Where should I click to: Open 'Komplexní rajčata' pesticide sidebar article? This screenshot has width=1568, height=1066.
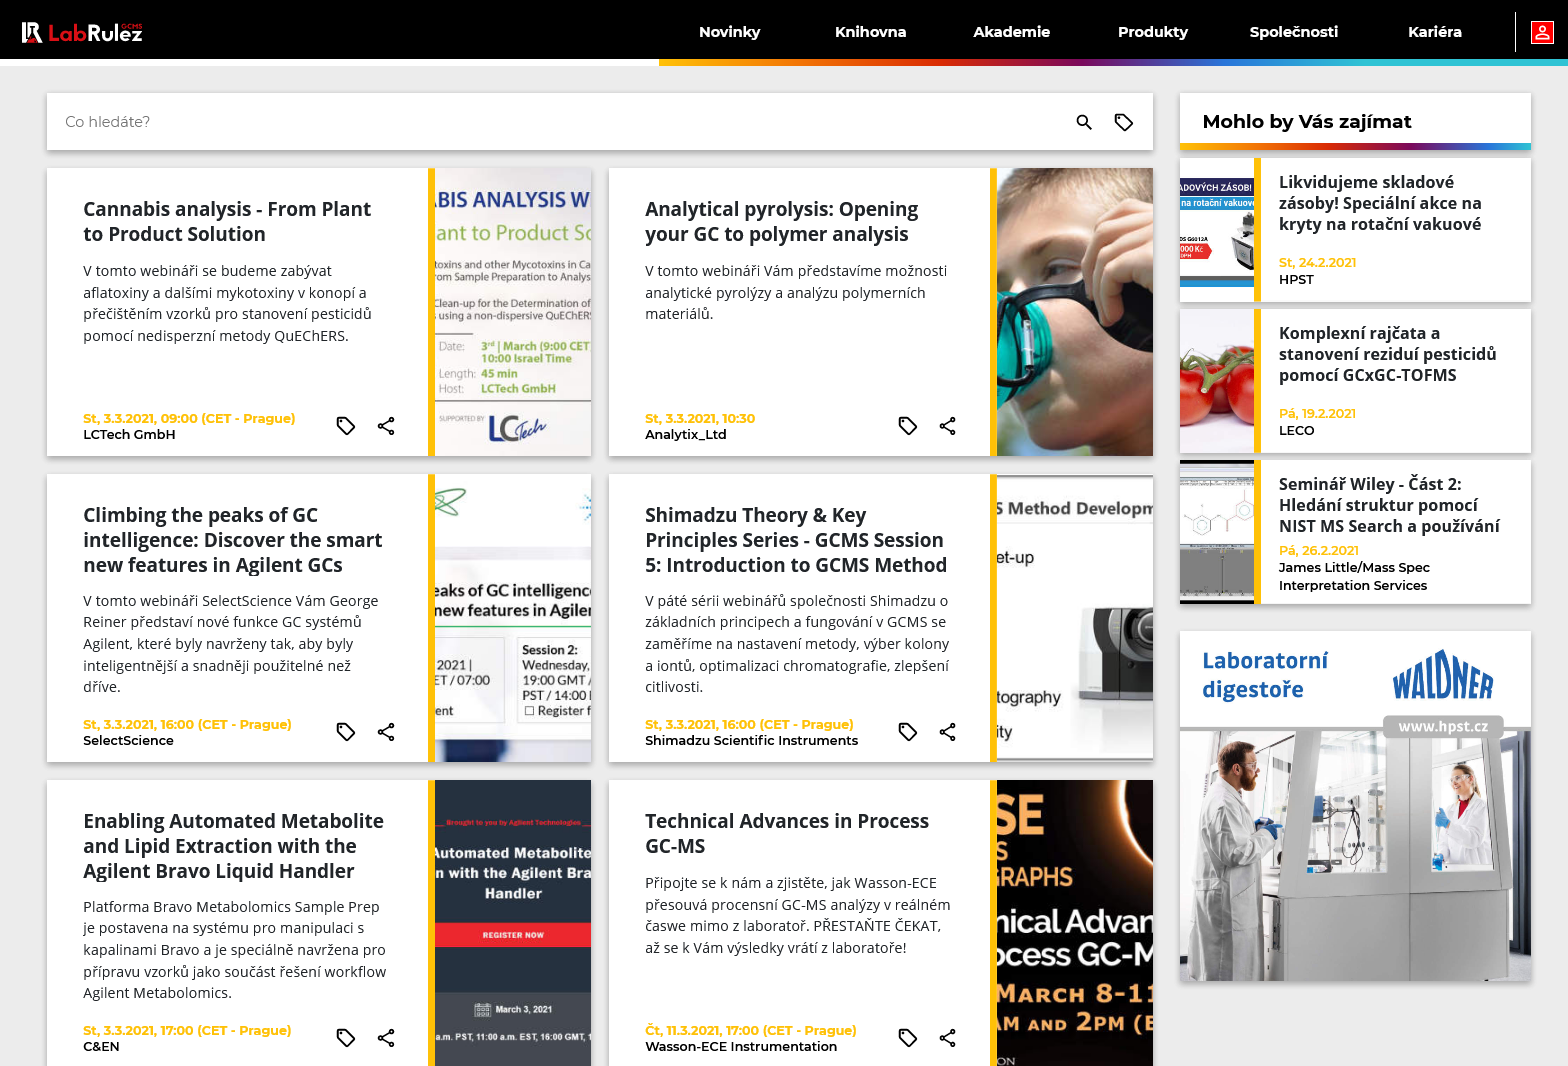tap(1387, 354)
